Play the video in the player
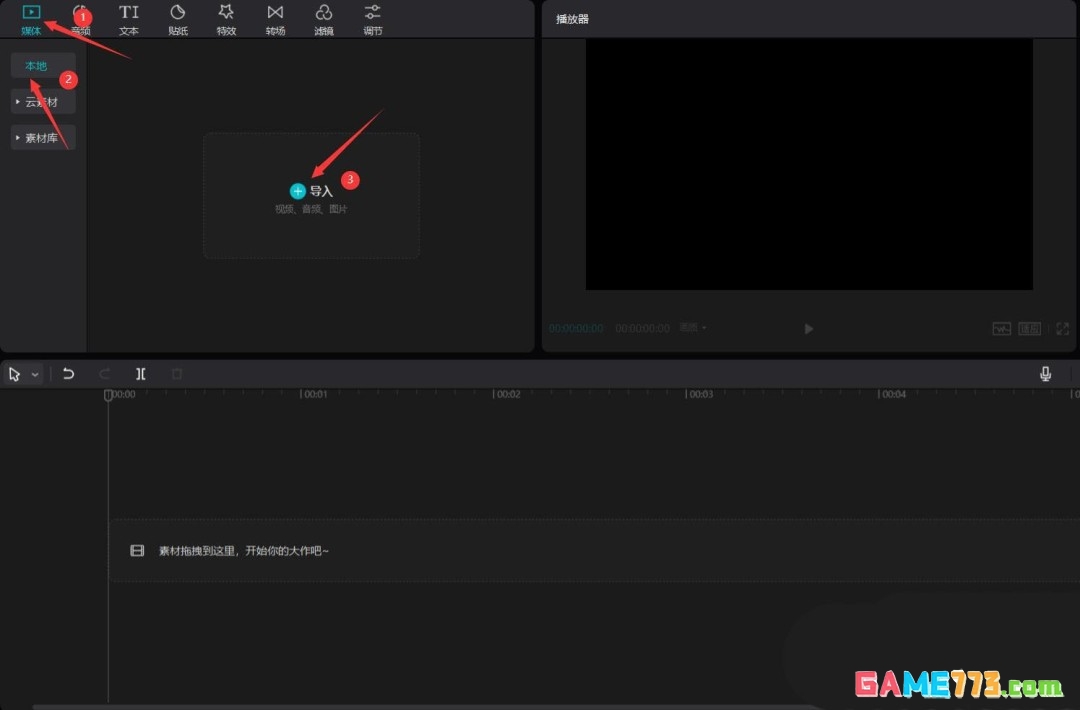1080x710 pixels. [809, 328]
